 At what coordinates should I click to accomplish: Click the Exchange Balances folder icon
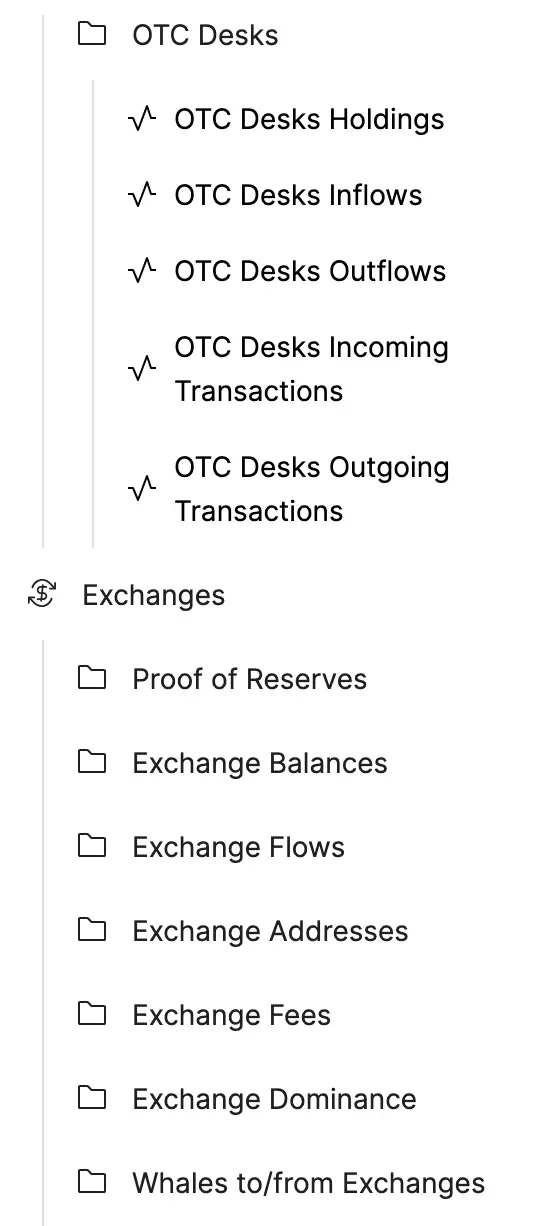(92, 763)
